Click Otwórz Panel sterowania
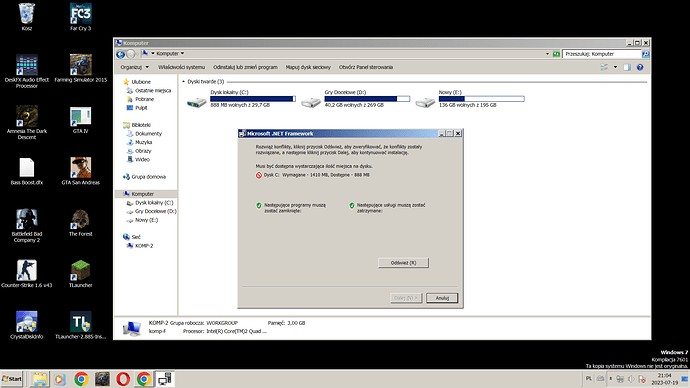Screen dimensions: 690x388 click(x=366, y=67)
